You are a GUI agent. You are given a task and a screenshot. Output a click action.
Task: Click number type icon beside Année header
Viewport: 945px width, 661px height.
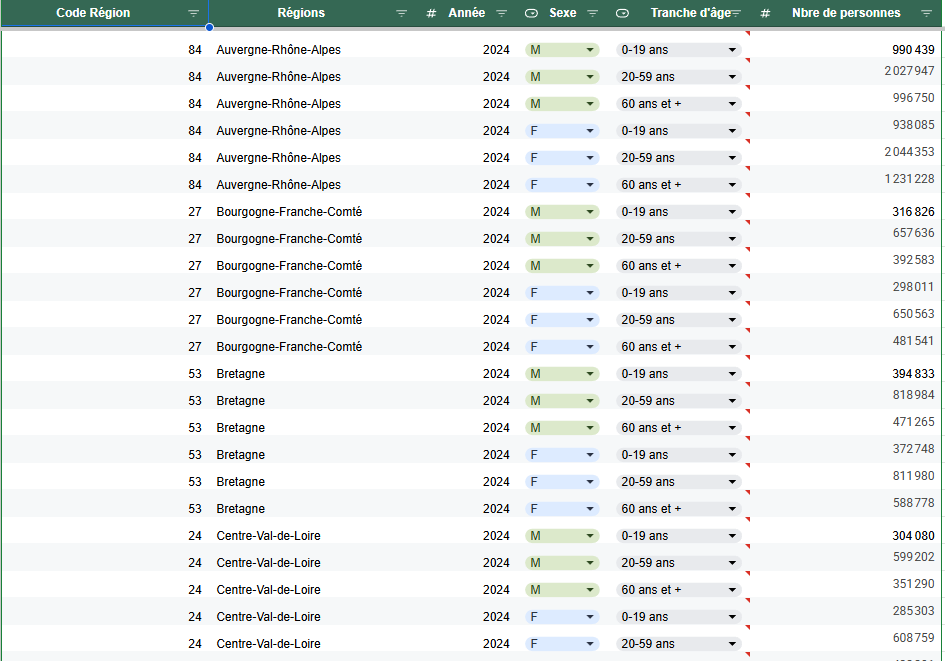[431, 14]
